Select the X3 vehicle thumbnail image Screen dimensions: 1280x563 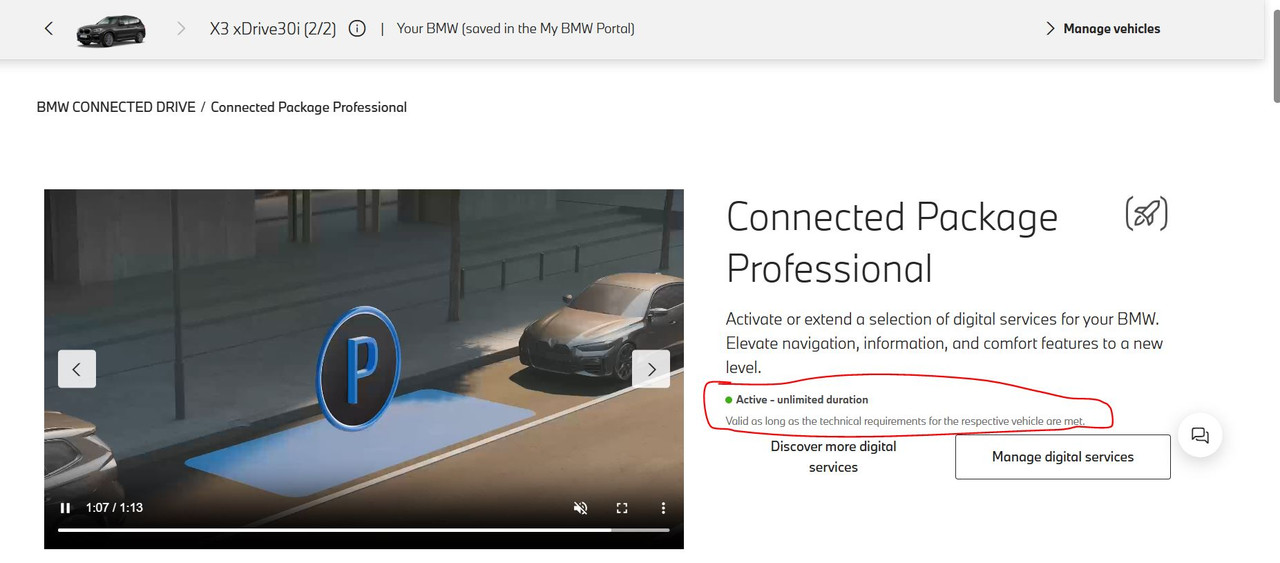point(111,30)
